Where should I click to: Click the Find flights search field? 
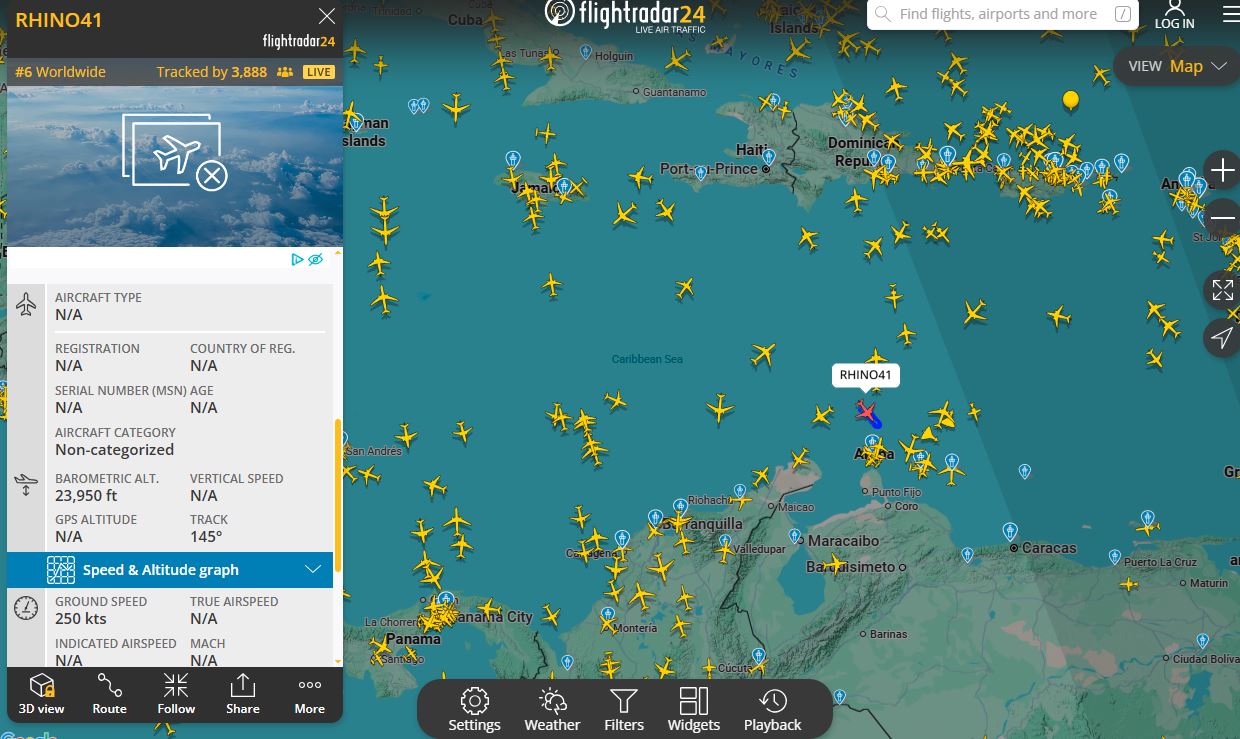point(1002,14)
